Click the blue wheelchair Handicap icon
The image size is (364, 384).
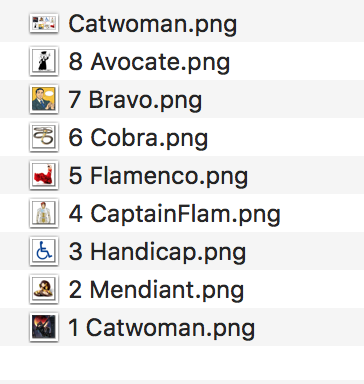(44, 251)
